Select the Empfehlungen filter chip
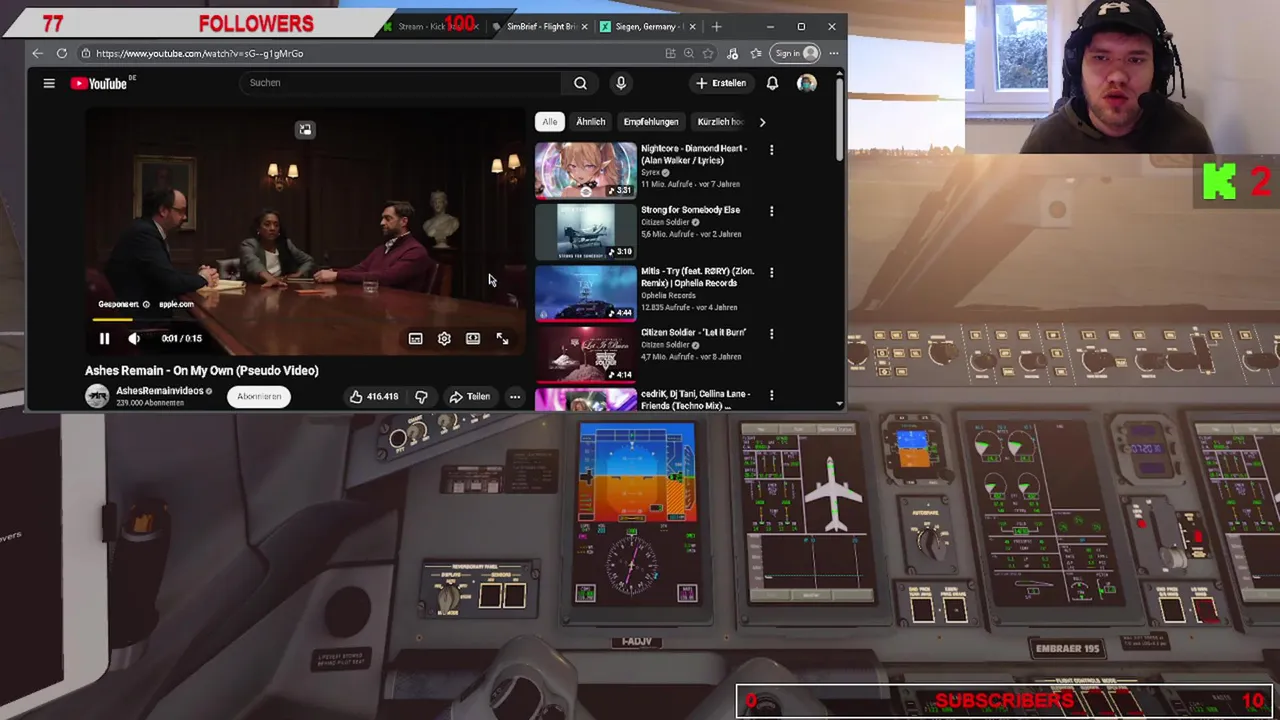This screenshot has height=720, width=1280. pyautogui.click(x=651, y=122)
